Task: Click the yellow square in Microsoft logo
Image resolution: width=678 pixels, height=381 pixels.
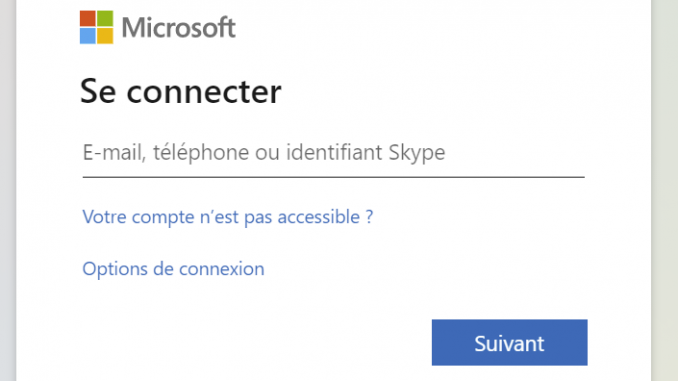Action: pos(105,36)
